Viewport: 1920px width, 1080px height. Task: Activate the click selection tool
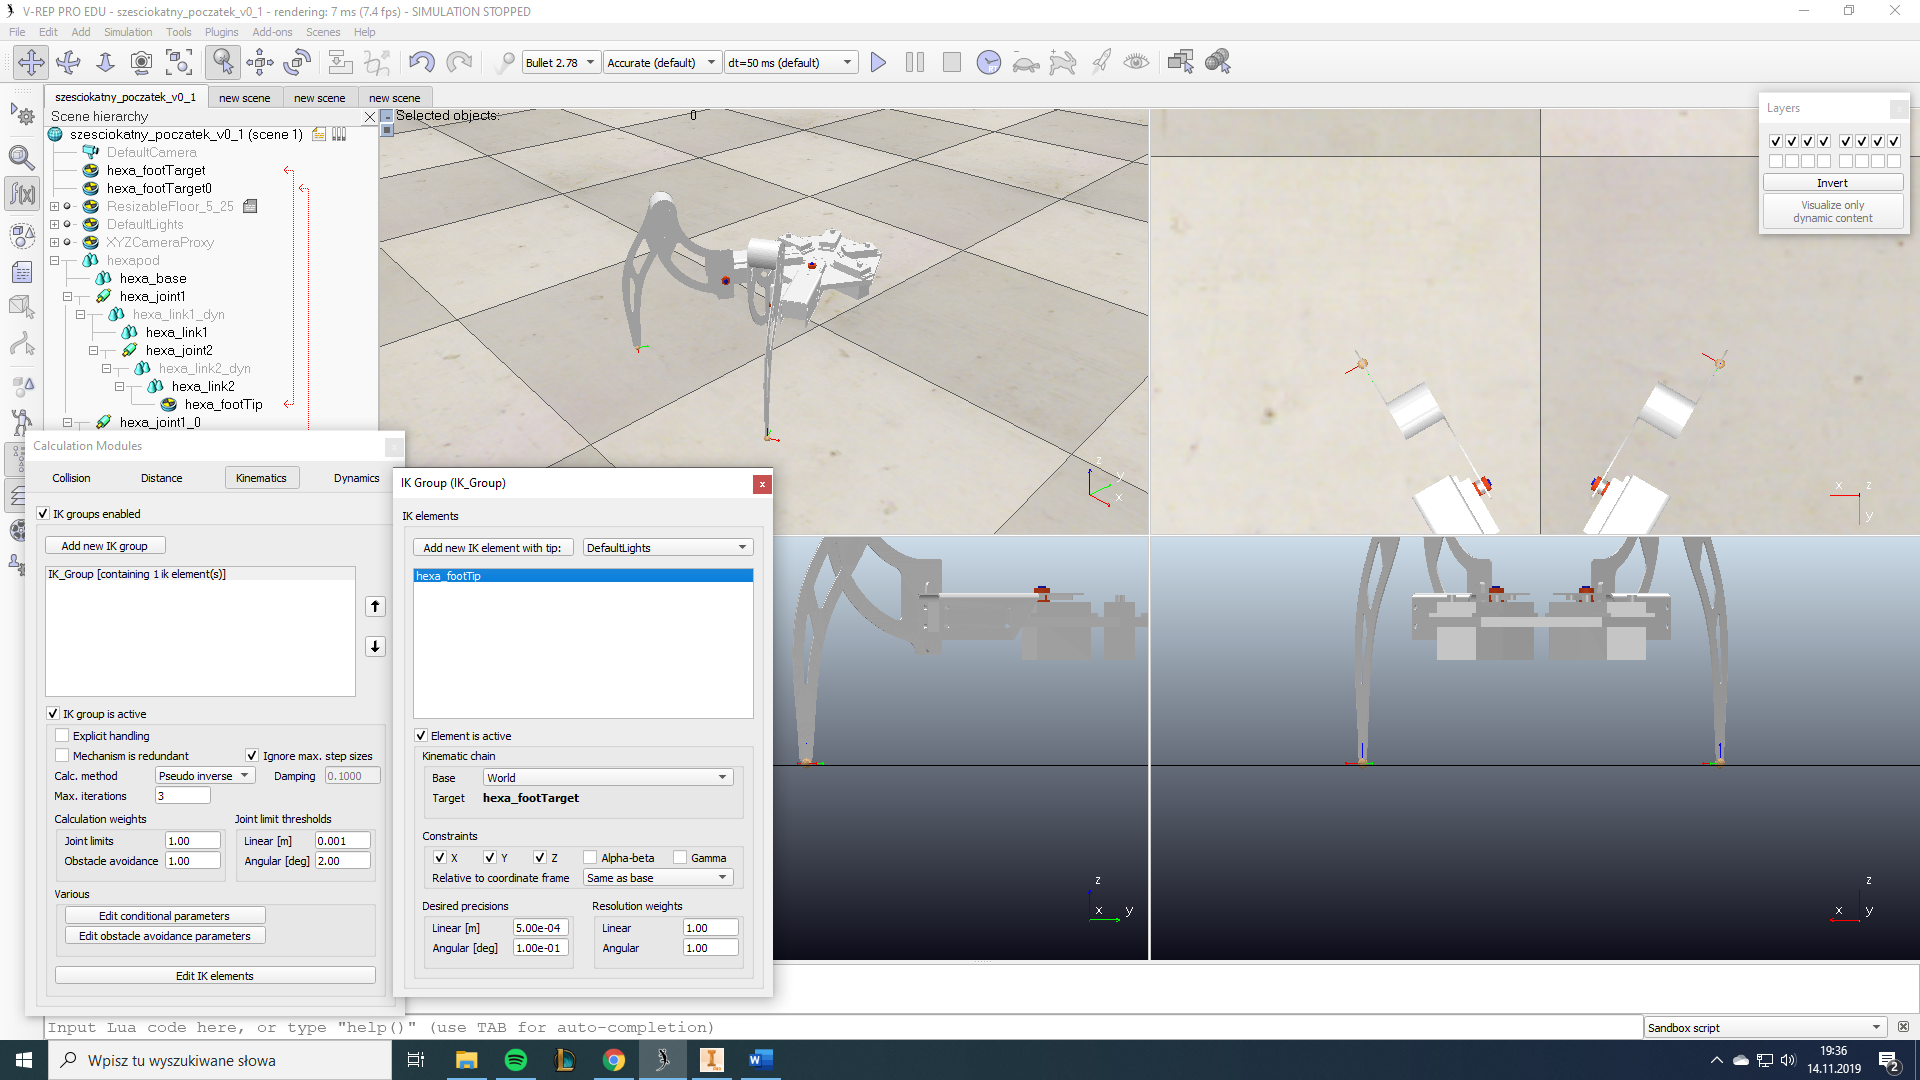coord(223,62)
